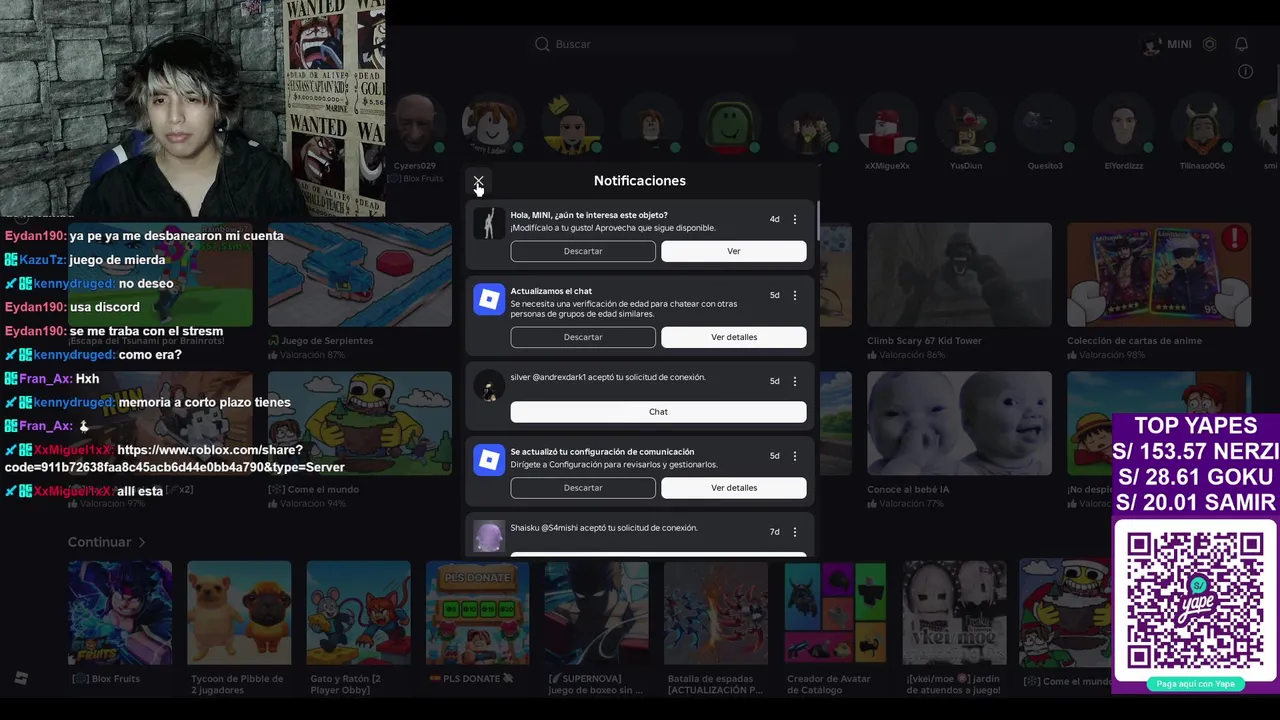Open options menu for the MINI object notification

point(795,220)
